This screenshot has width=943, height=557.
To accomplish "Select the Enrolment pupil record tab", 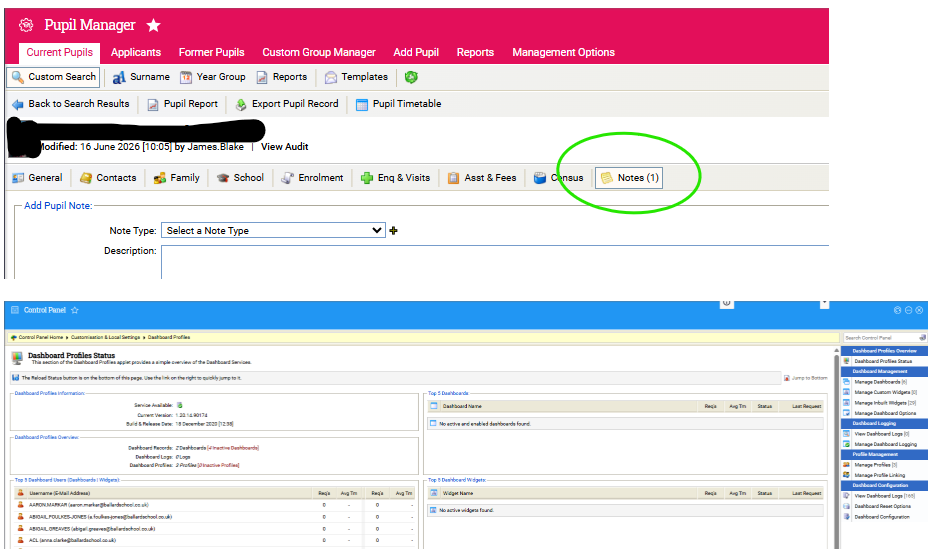I will tap(313, 178).
